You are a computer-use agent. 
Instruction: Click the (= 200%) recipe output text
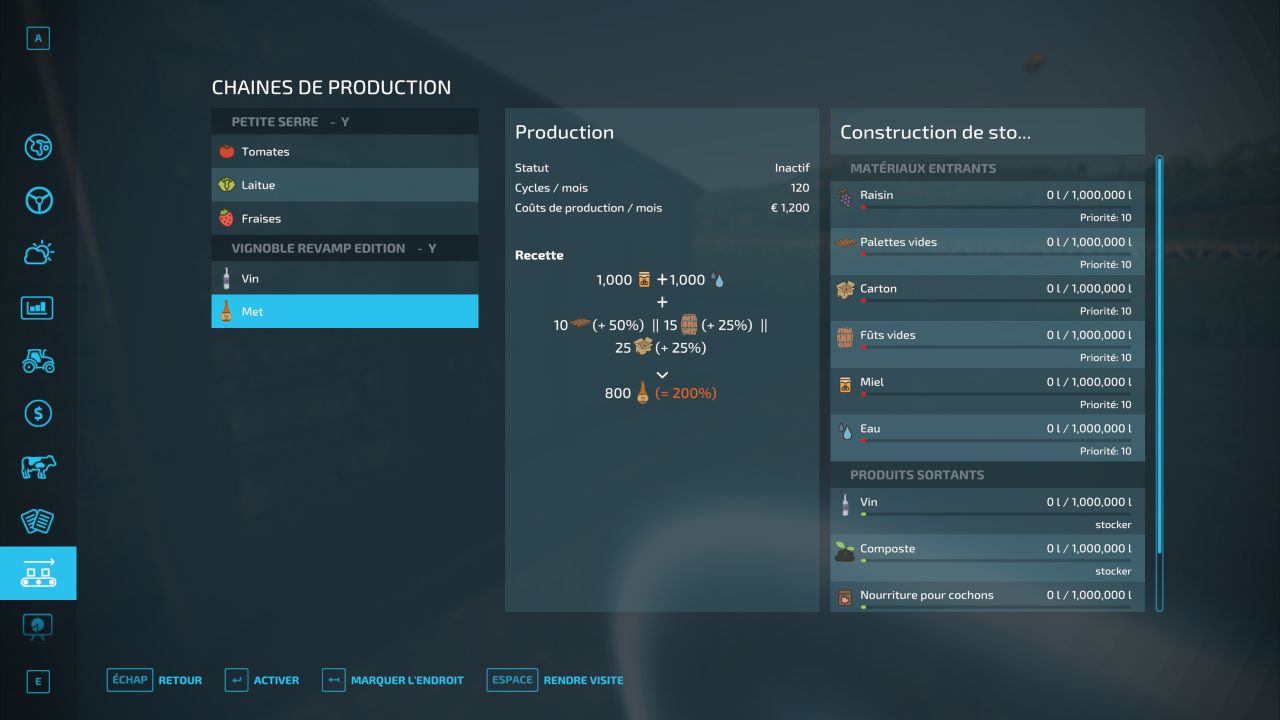[x=686, y=394]
